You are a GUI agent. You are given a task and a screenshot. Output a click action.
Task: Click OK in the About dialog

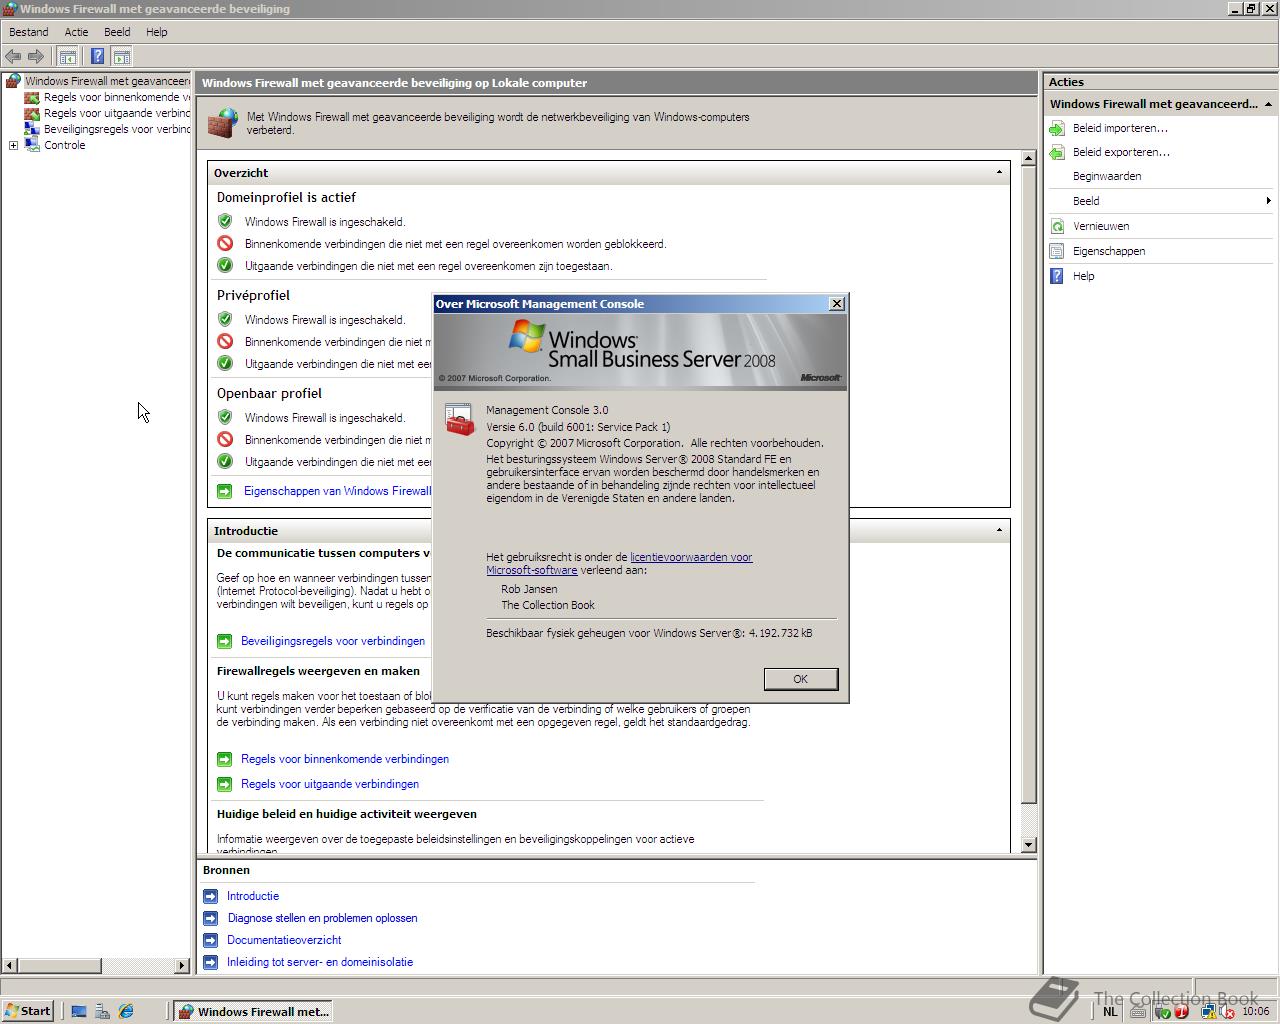[x=800, y=679]
